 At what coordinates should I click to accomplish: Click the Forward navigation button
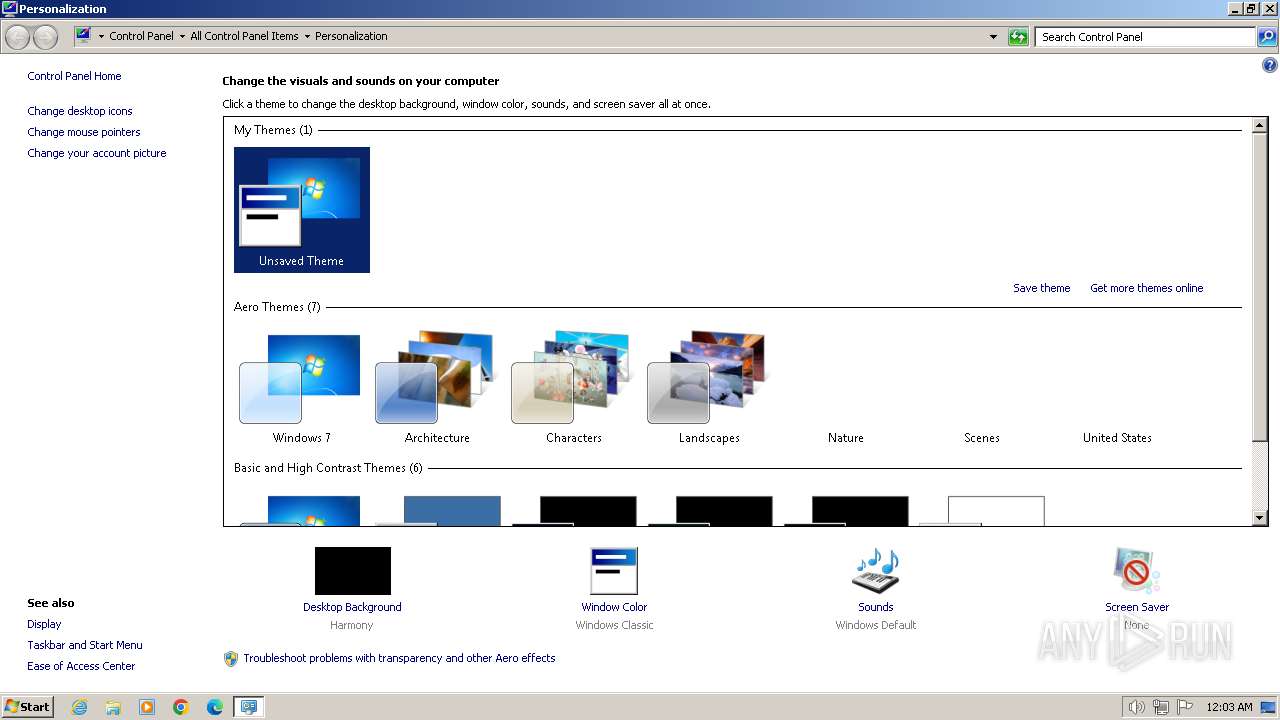pyautogui.click(x=45, y=37)
